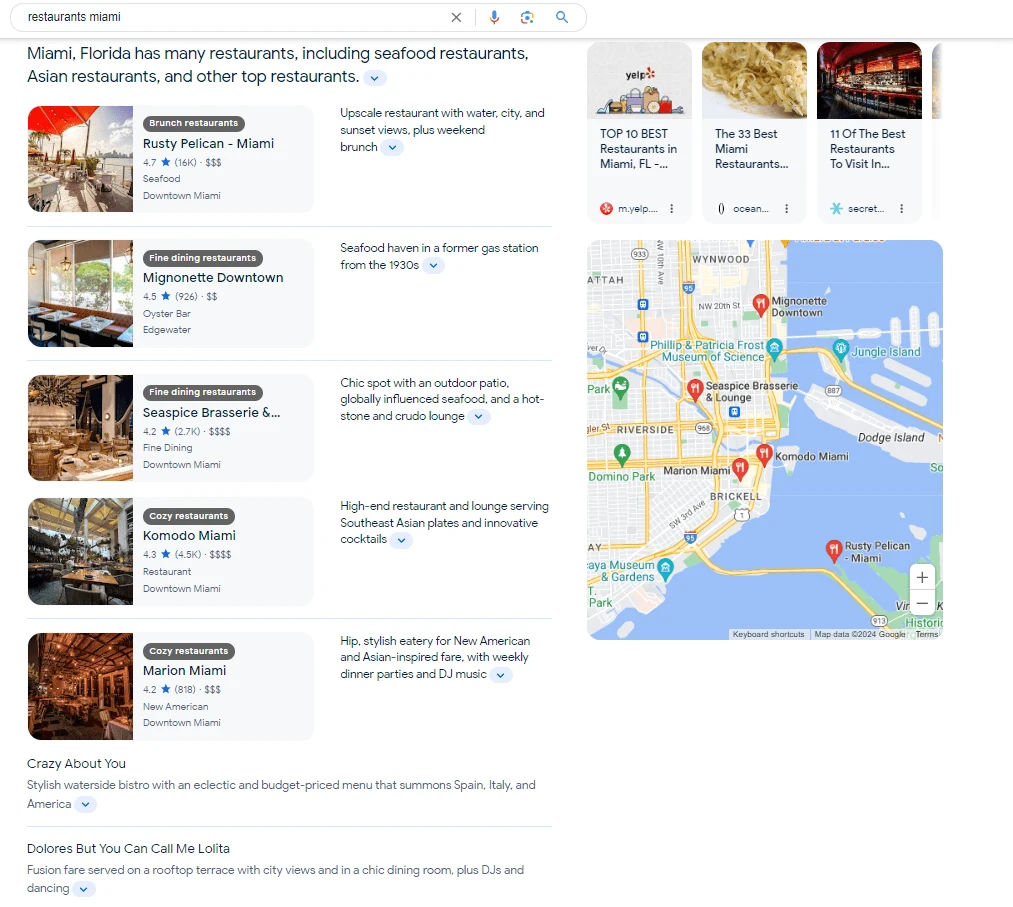Select the Rusty Pelican map pin
The width and height of the screenshot is (1013, 907).
coord(834,550)
